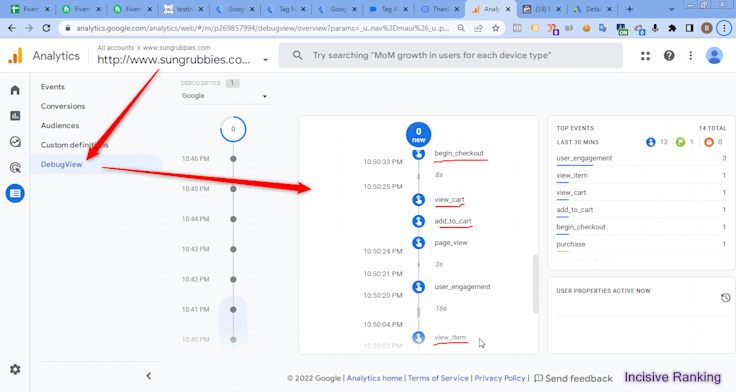The width and height of the screenshot is (736, 392).
Task: Open the Advertising icon in left rail
Action: click(15, 168)
